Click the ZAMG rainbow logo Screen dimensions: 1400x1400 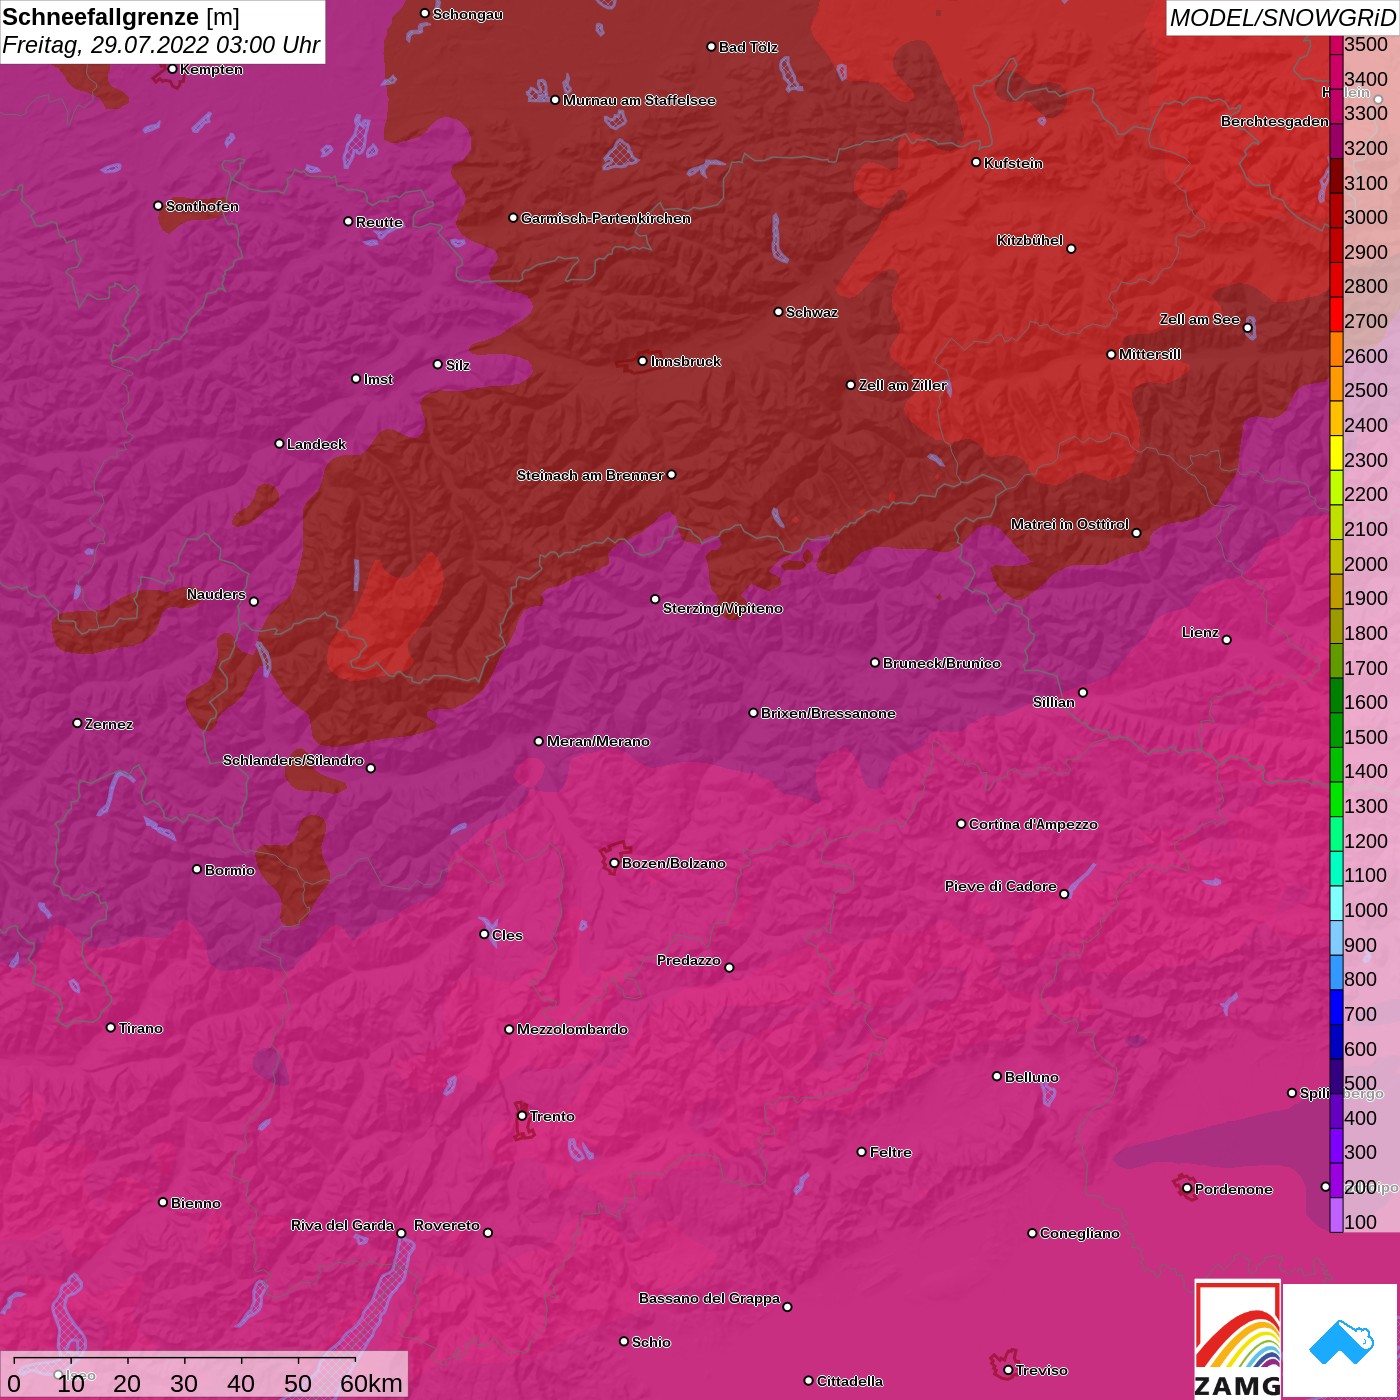pos(1237,1339)
